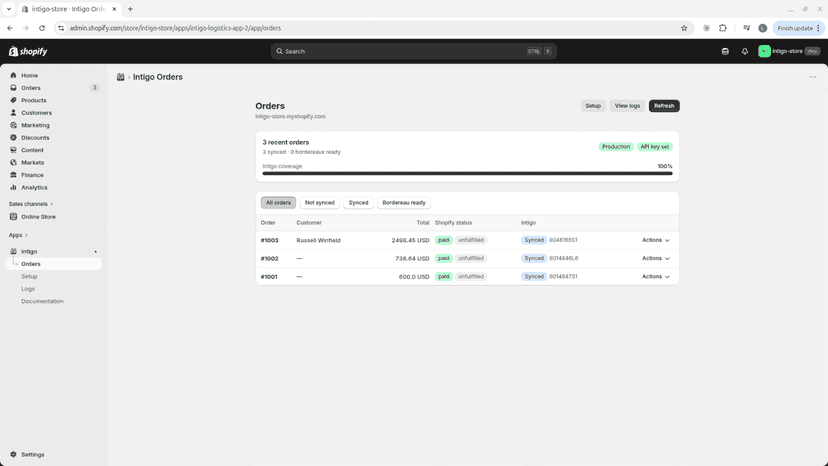Image resolution: width=828 pixels, height=466 pixels.
Task: Click the Markets globe icon
Action: pos(13,162)
